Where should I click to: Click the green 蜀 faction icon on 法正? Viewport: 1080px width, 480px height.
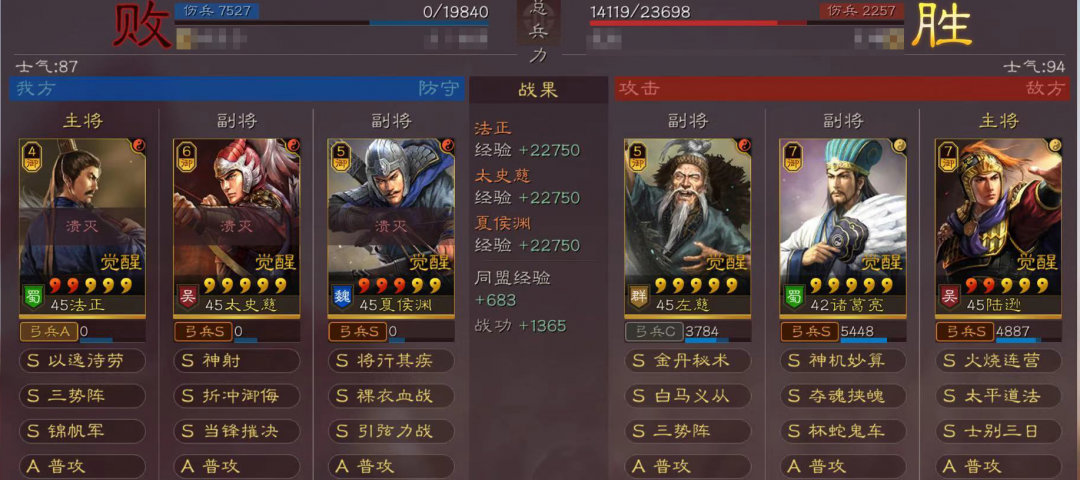34,298
